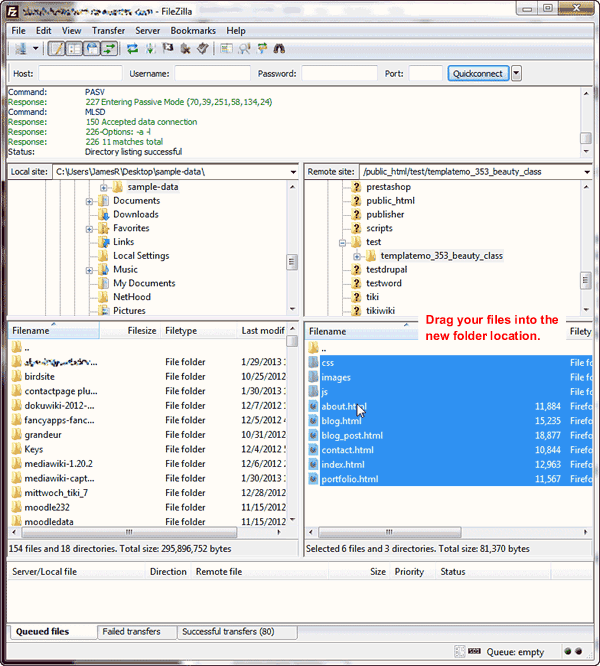Toggle the message log display icon
The image size is (600, 666).
coord(57,48)
